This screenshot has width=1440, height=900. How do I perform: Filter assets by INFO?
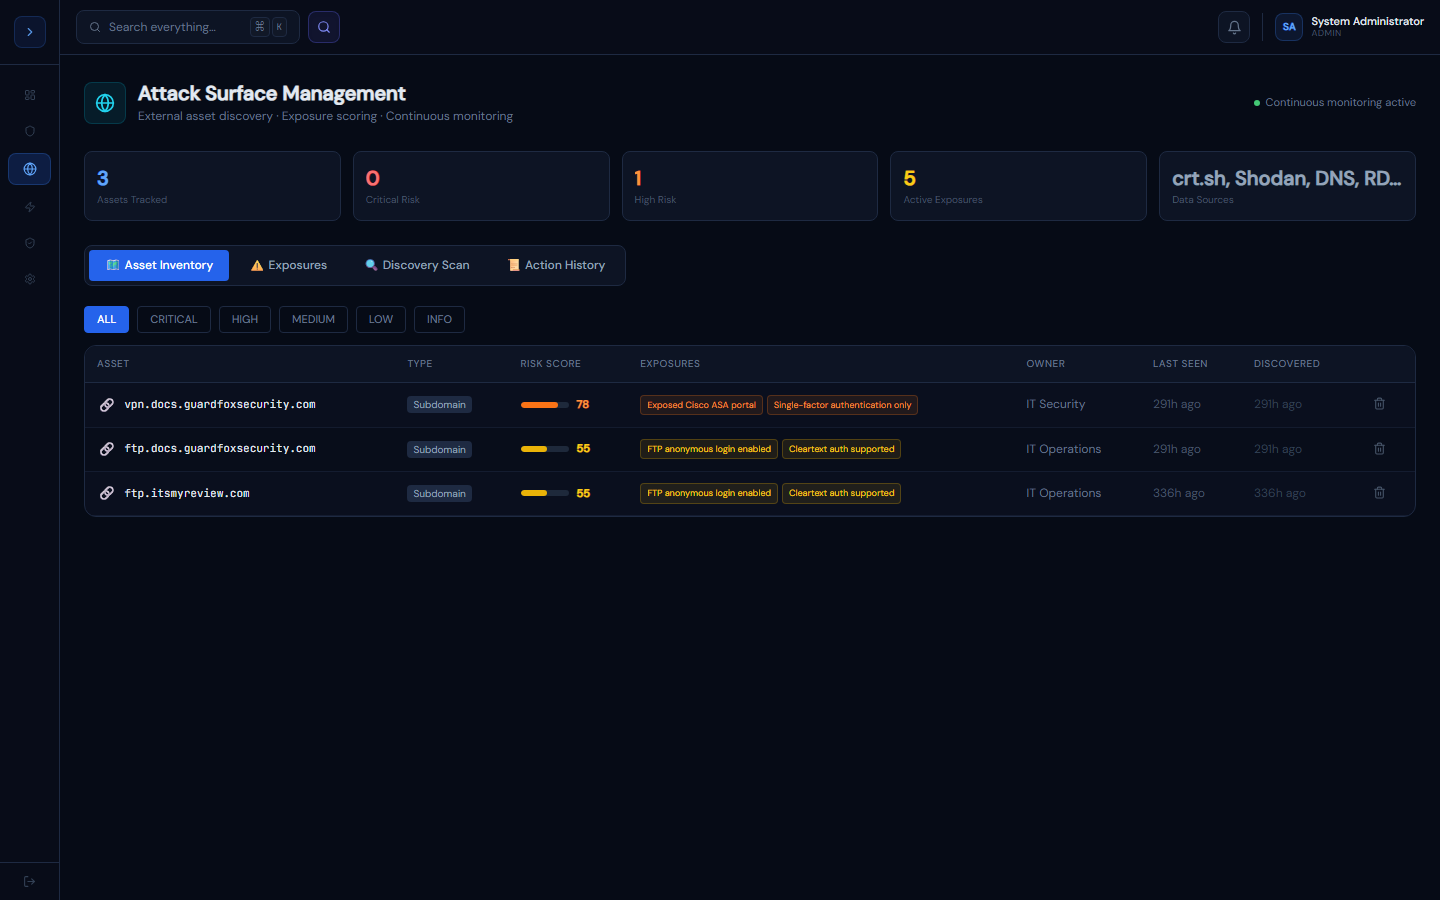pyautogui.click(x=439, y=319)
